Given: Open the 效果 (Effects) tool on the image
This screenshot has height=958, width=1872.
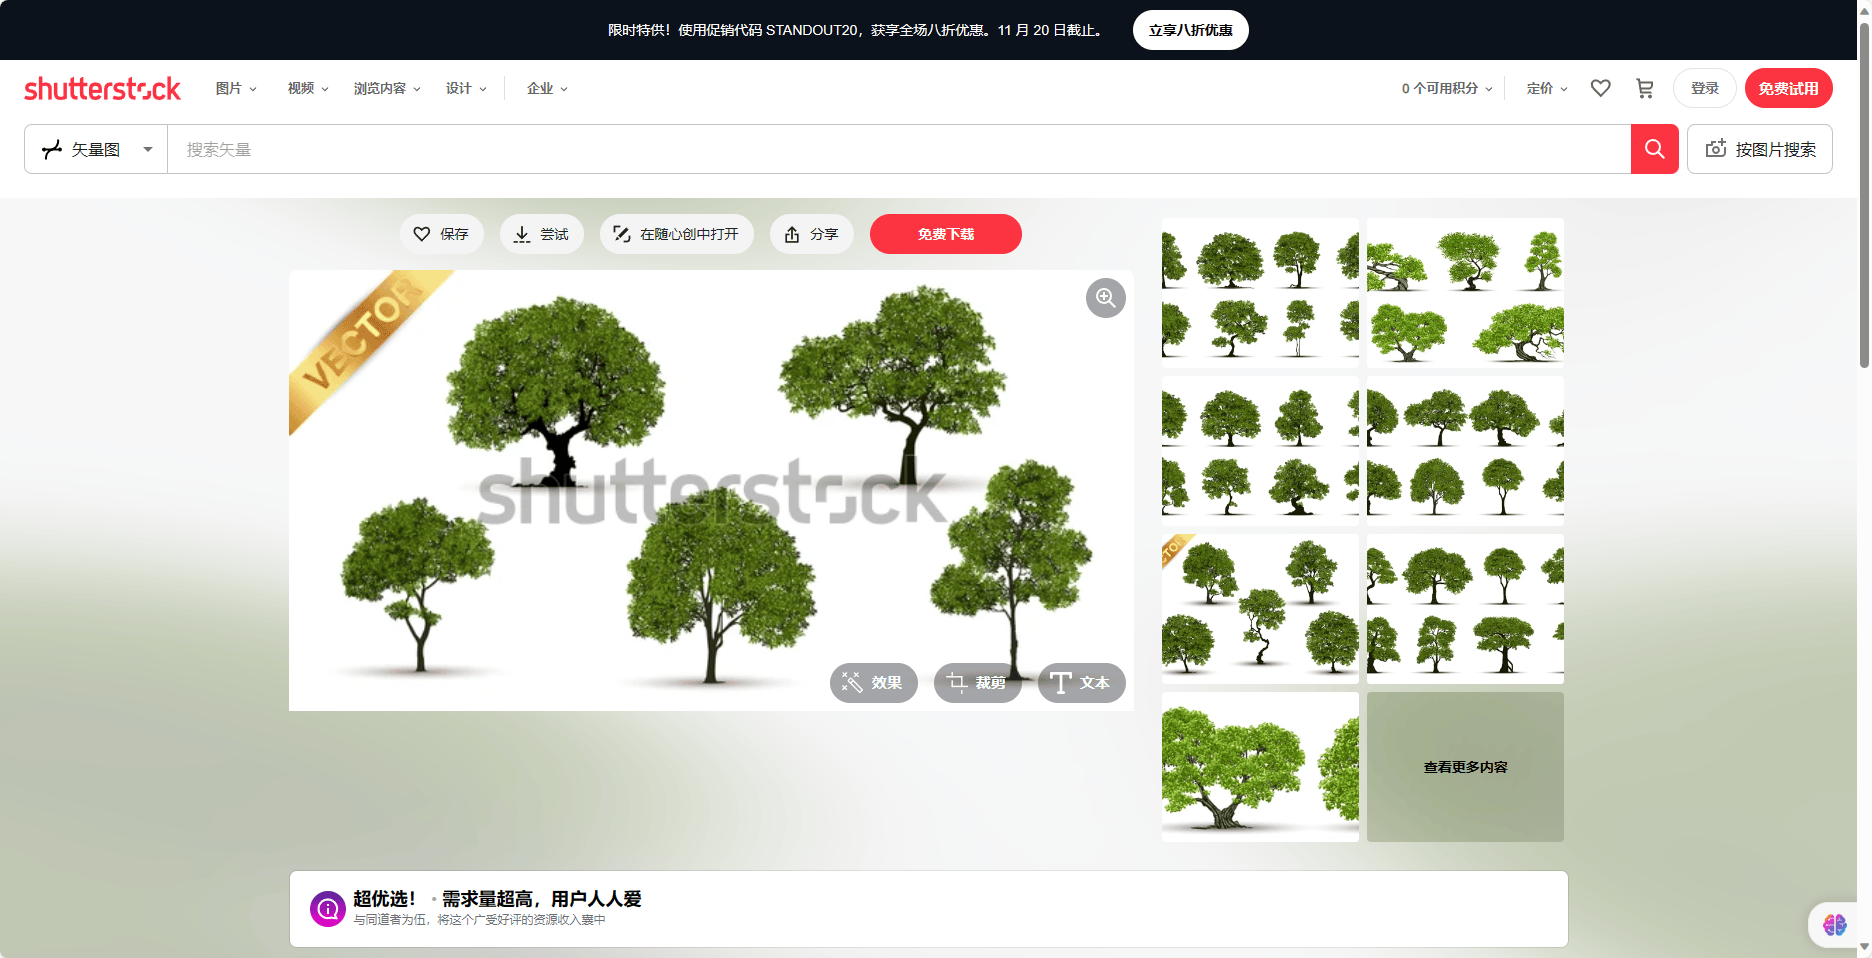Looking at the screenshot, I should pos(873,683).
